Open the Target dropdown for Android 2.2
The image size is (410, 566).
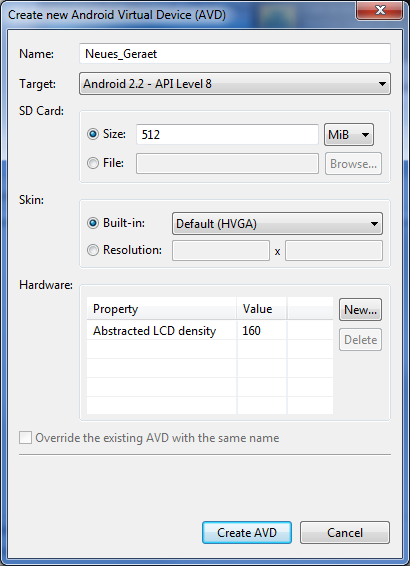(235, 84)
